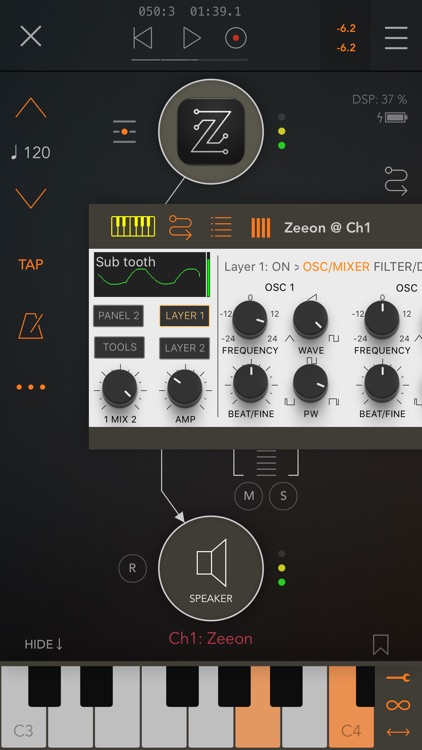
Task: Click the DSP: 37 % indicator
Action: tap(380, 99)
